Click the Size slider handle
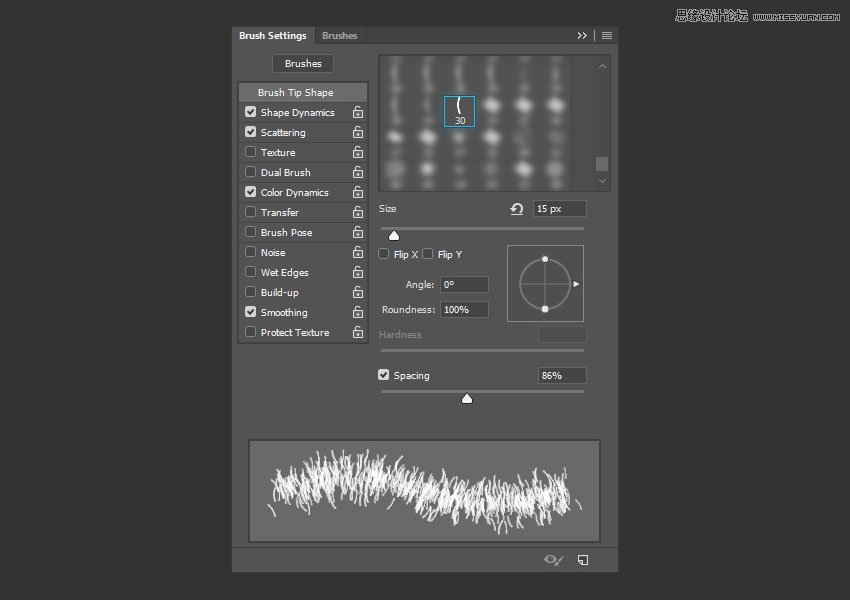The width and height of the screenshot is (850, 600). click(x=394, y=235)
